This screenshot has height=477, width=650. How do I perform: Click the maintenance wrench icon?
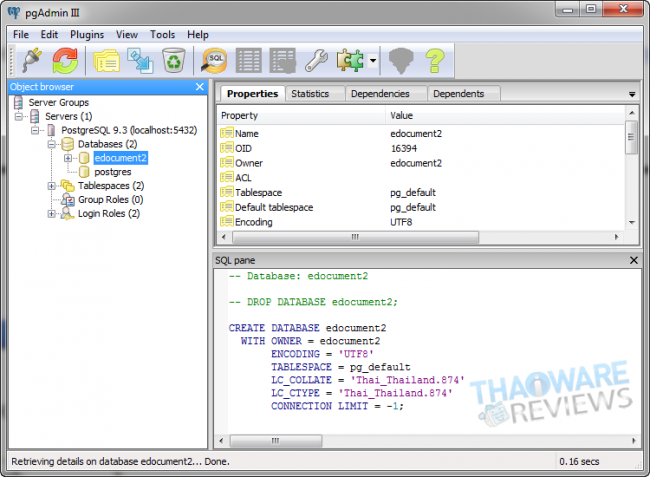pos(317,61)
